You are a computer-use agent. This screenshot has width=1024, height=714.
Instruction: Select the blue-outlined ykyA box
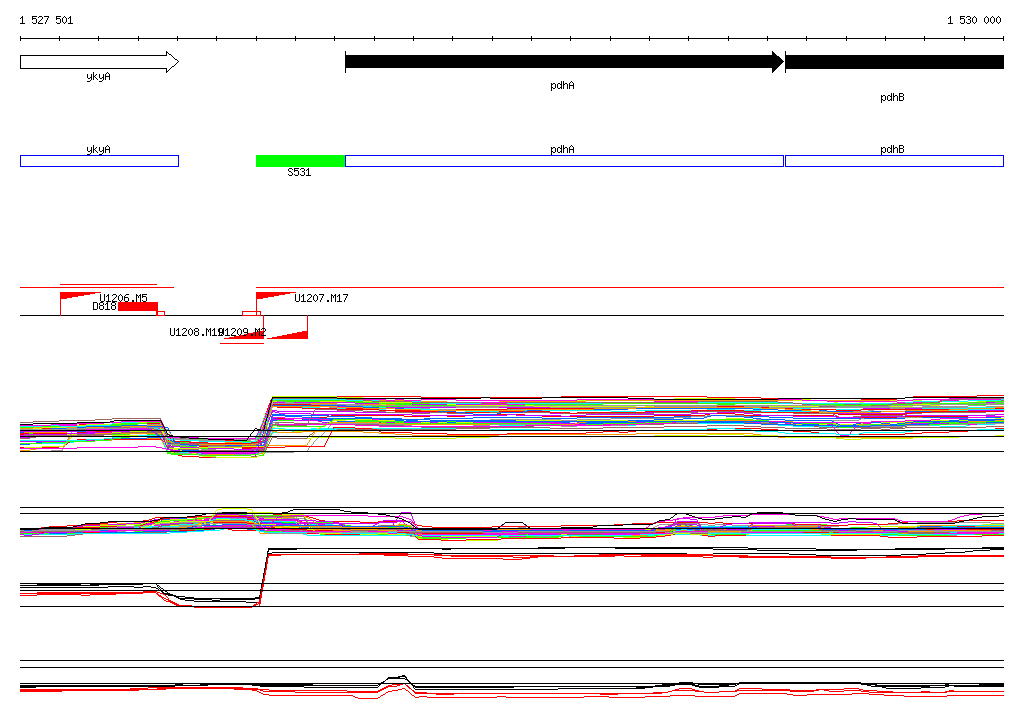tap(99, 161)
